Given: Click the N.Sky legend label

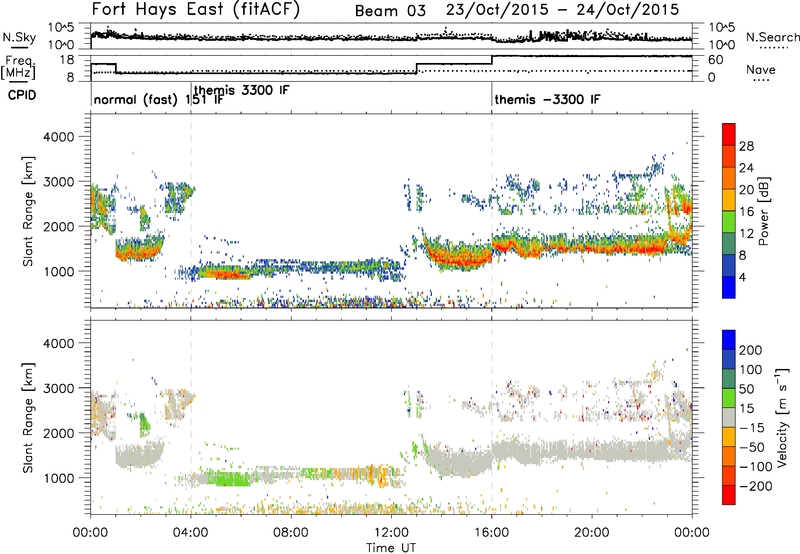Looking at the screenshot, I should pyautogui.click(x=19, y=37).
